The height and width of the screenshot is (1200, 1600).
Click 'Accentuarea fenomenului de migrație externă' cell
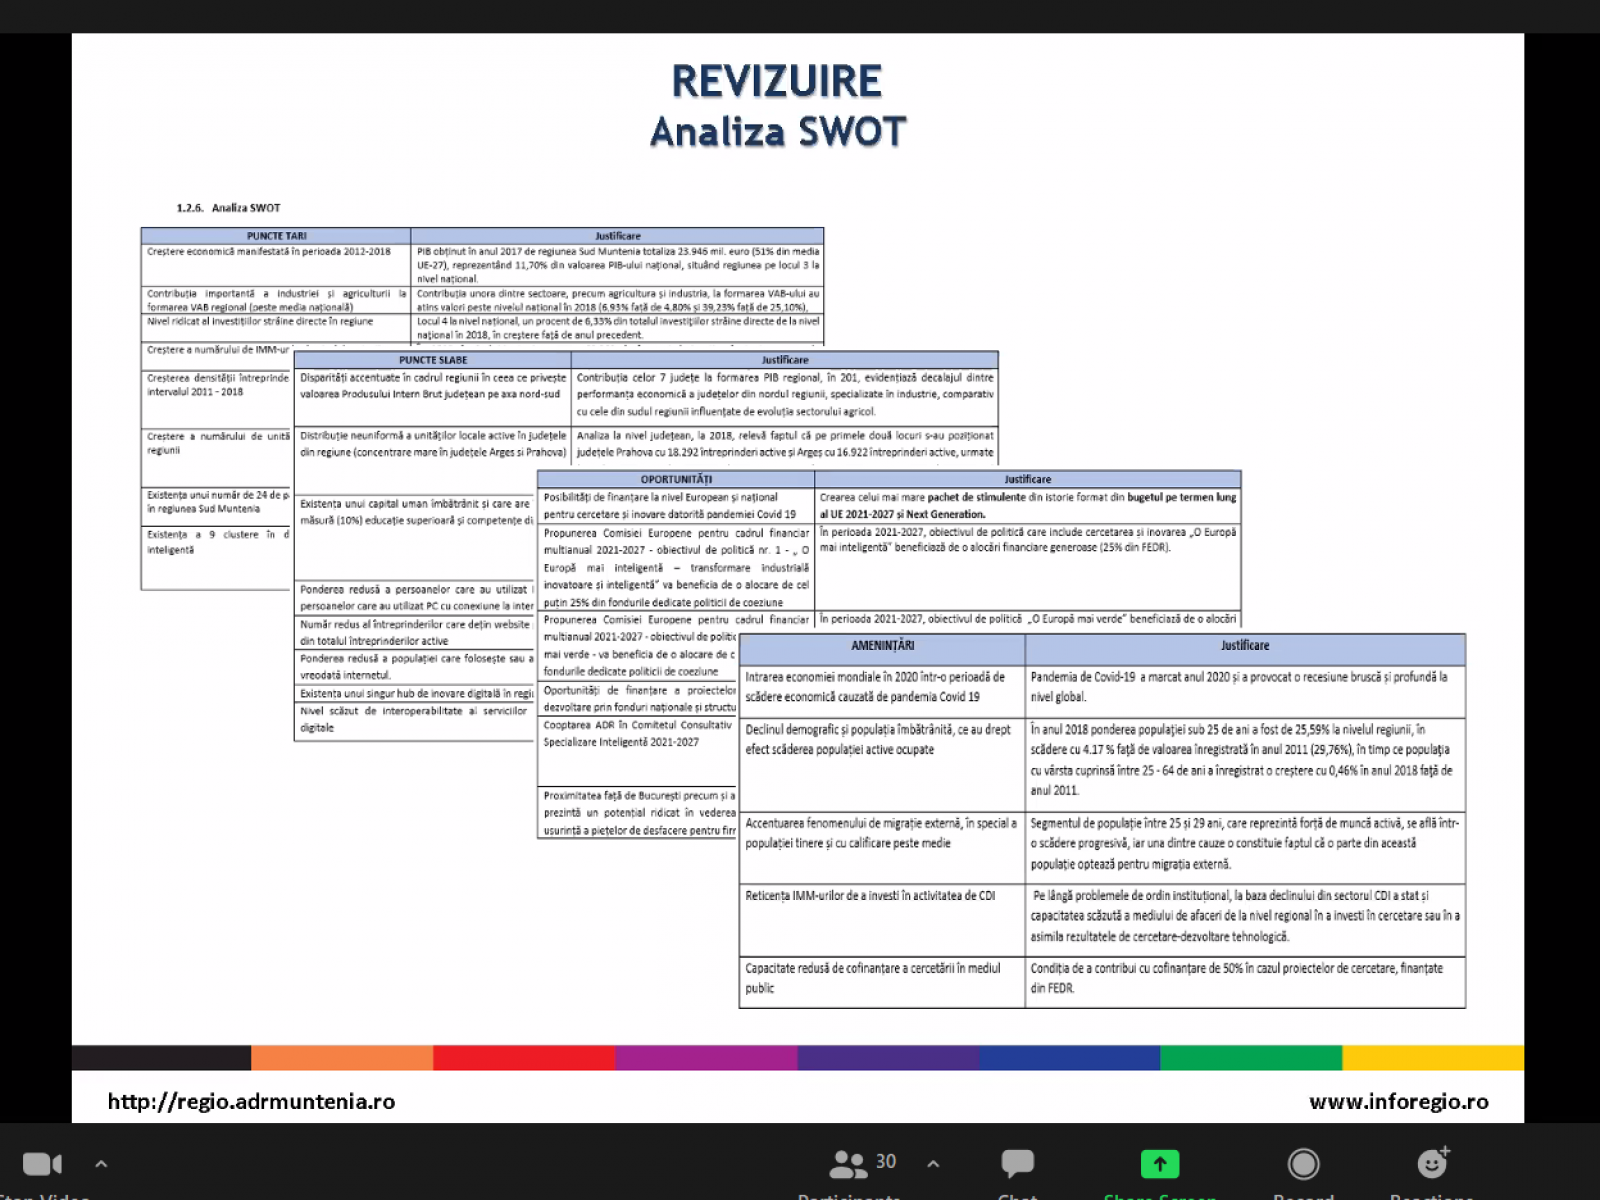point(882,847)
